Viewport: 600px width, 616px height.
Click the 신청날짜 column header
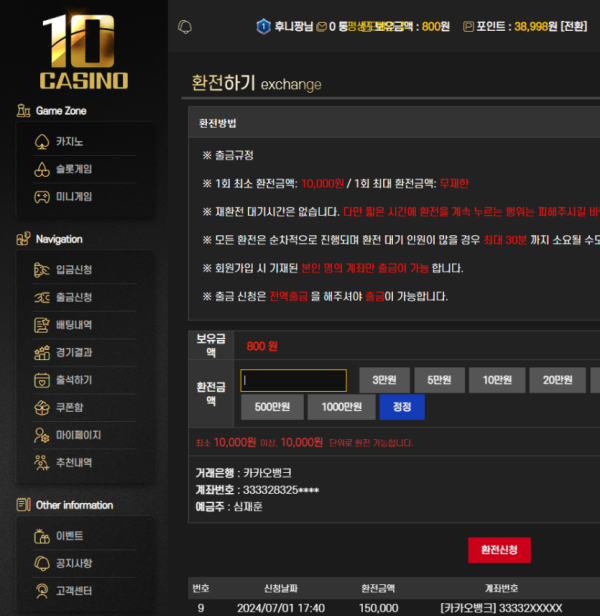281,588
